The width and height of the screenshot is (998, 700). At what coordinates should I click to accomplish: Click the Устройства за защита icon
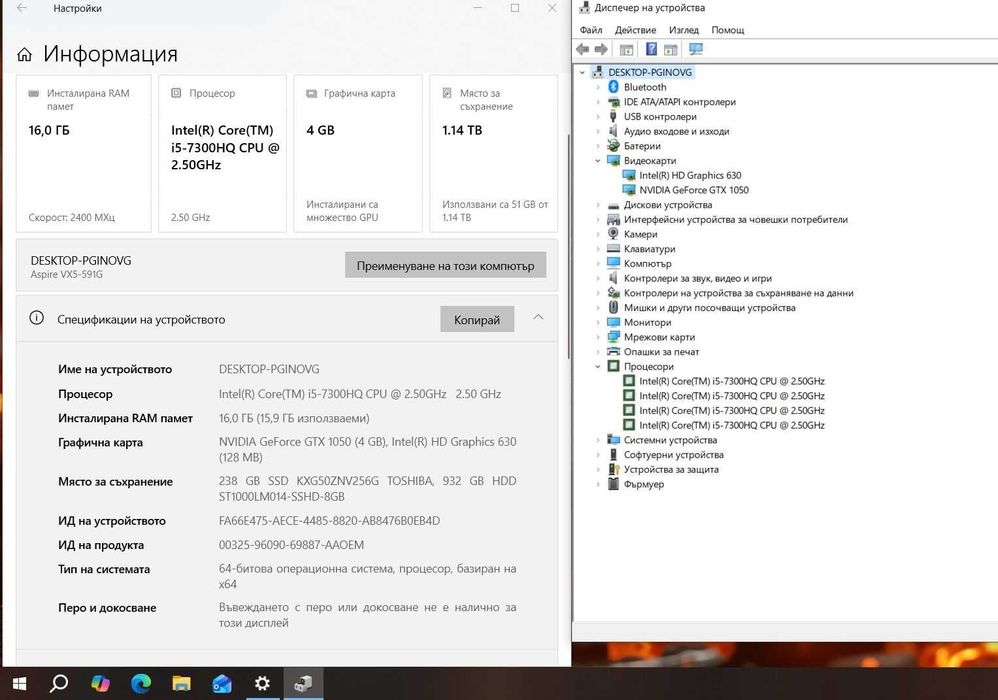(614, 469)
